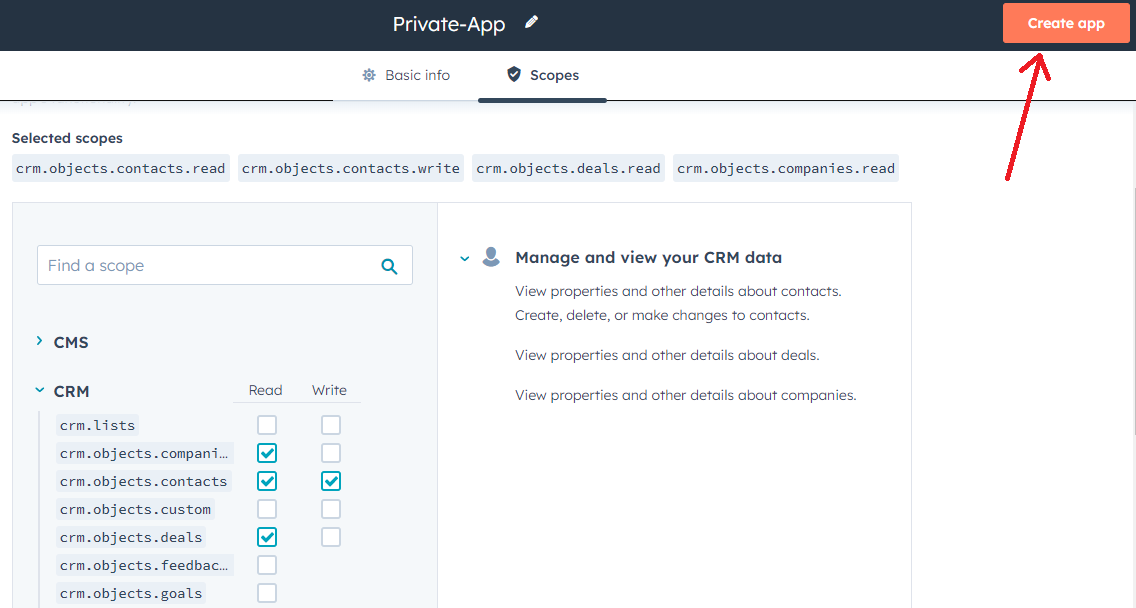Click the shield icon beside Scopes
The height and width of the screenshot is (608, 1136).
click(x=513, y=74)
